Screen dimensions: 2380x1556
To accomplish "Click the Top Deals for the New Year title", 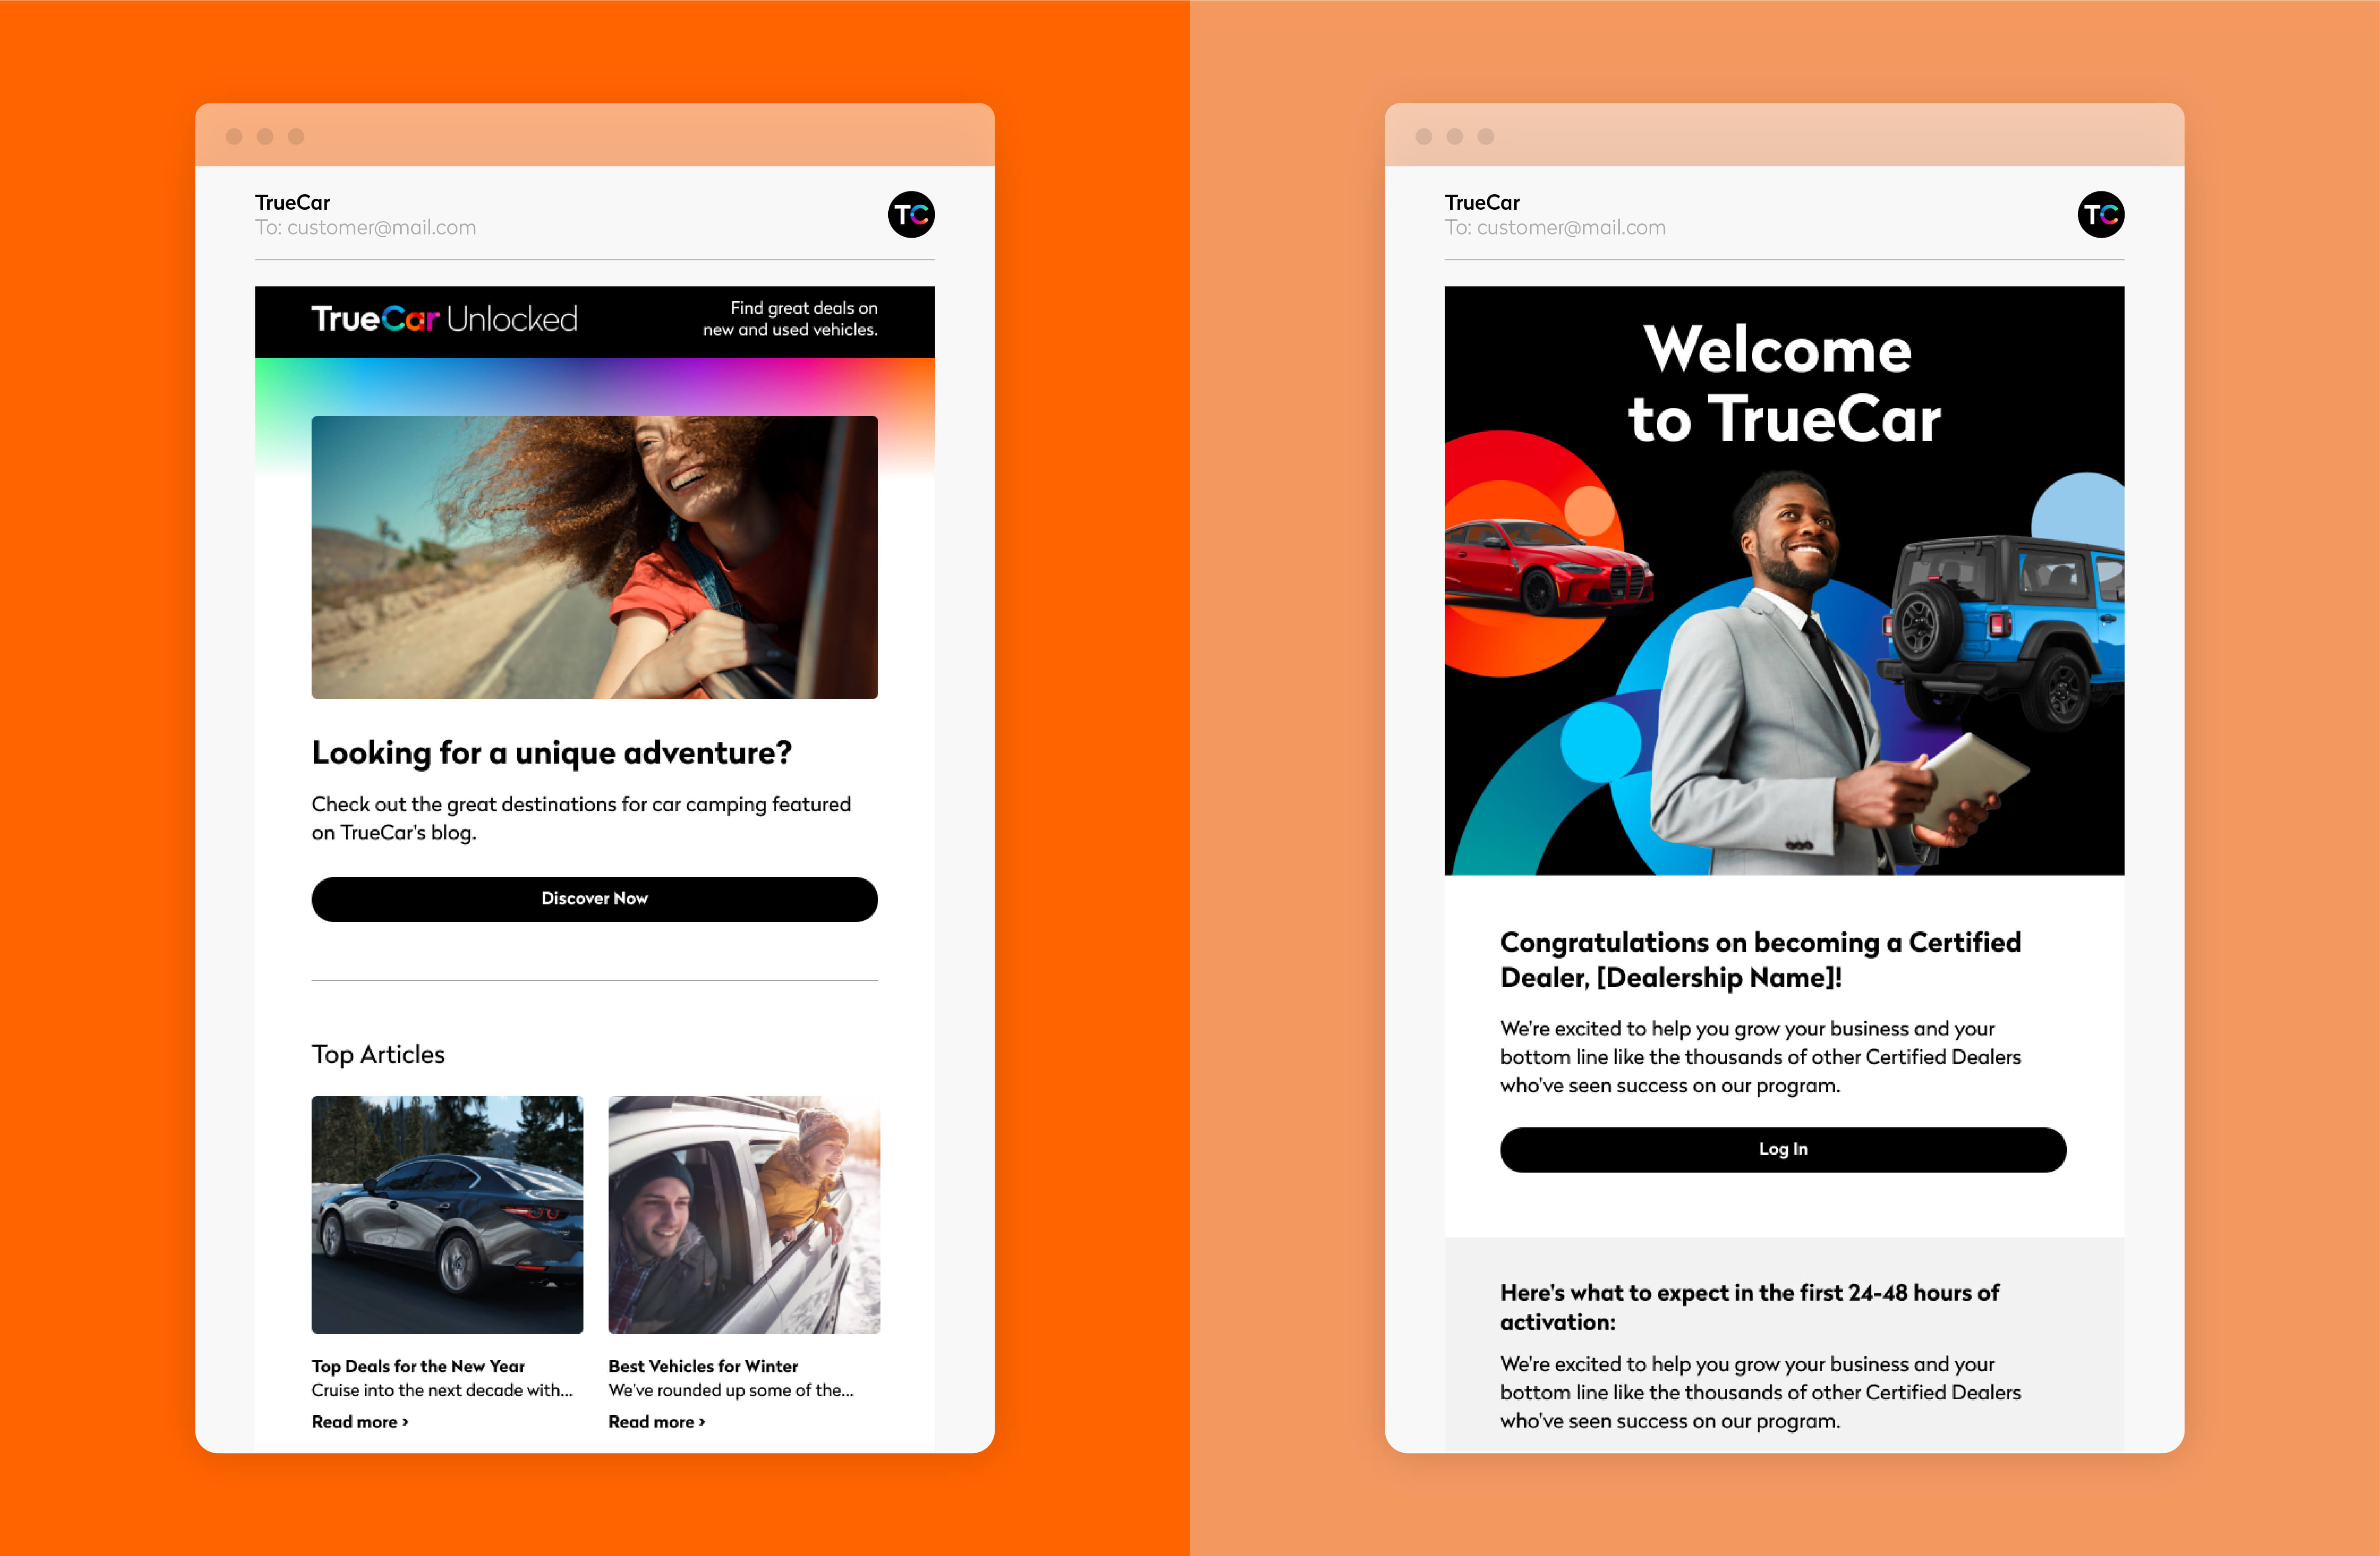I will (x=418, y=1366).
